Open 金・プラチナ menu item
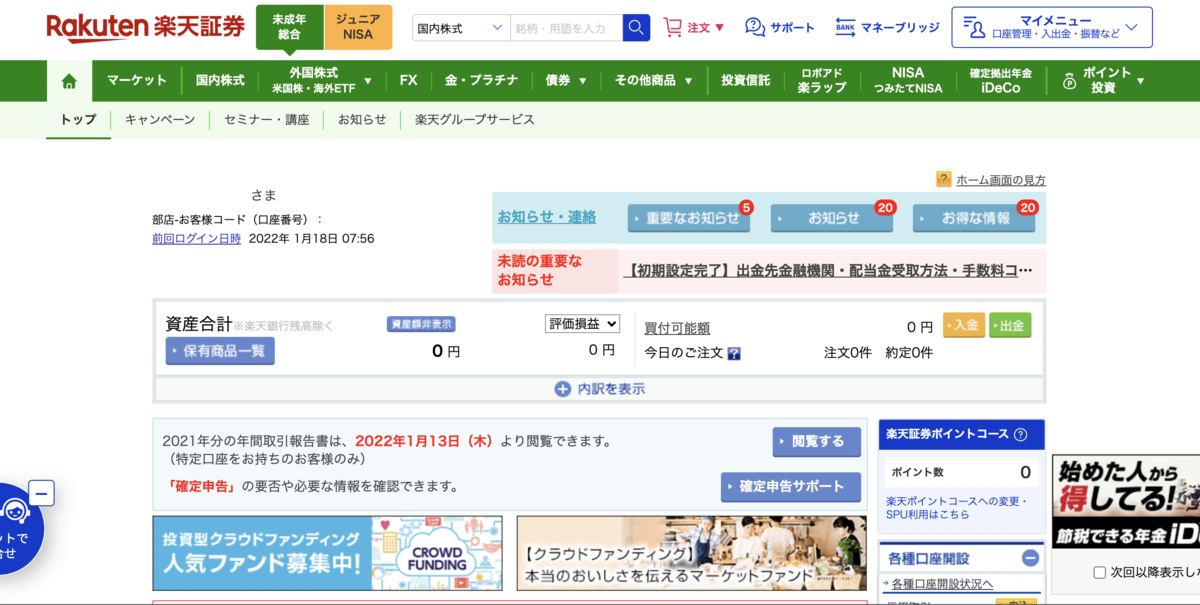The image size is (1200, 605). pyautogui.click(x=481, y=81)
